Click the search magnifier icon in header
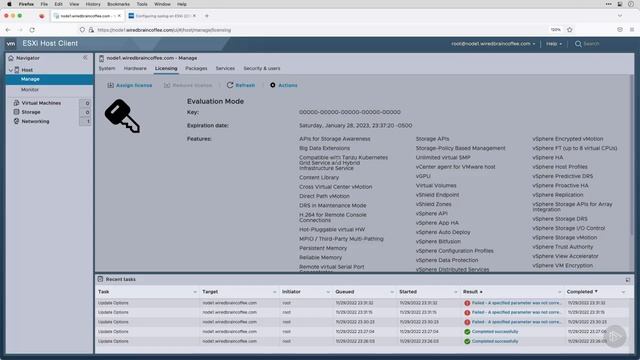640x360 pixels. point(578,44)
